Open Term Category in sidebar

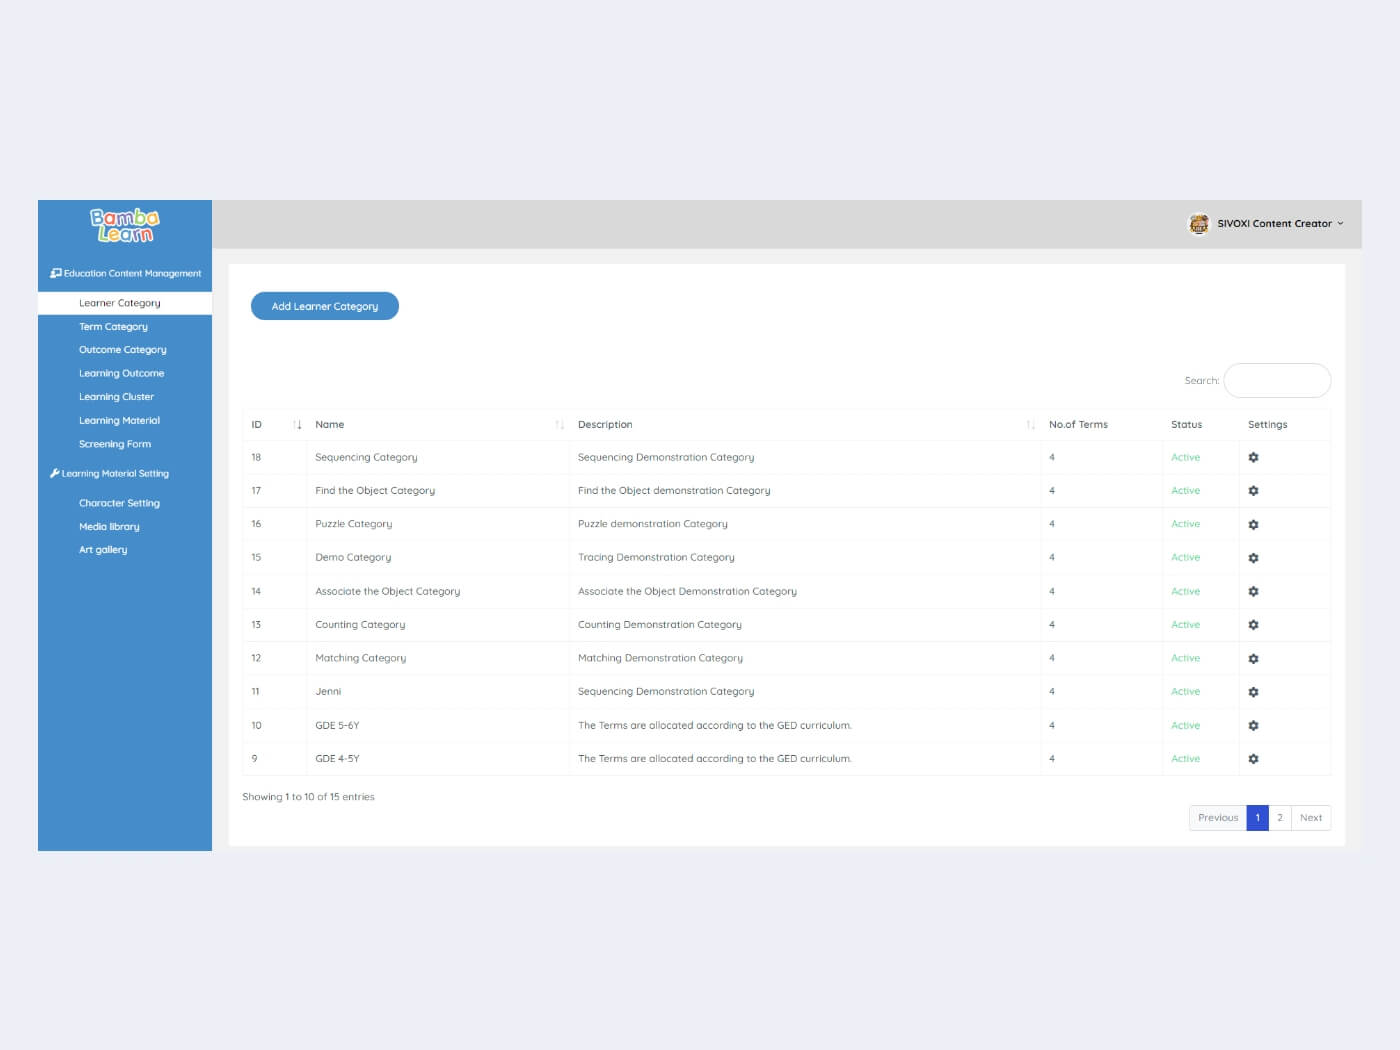pyautogui.click(x=113, y=327)
